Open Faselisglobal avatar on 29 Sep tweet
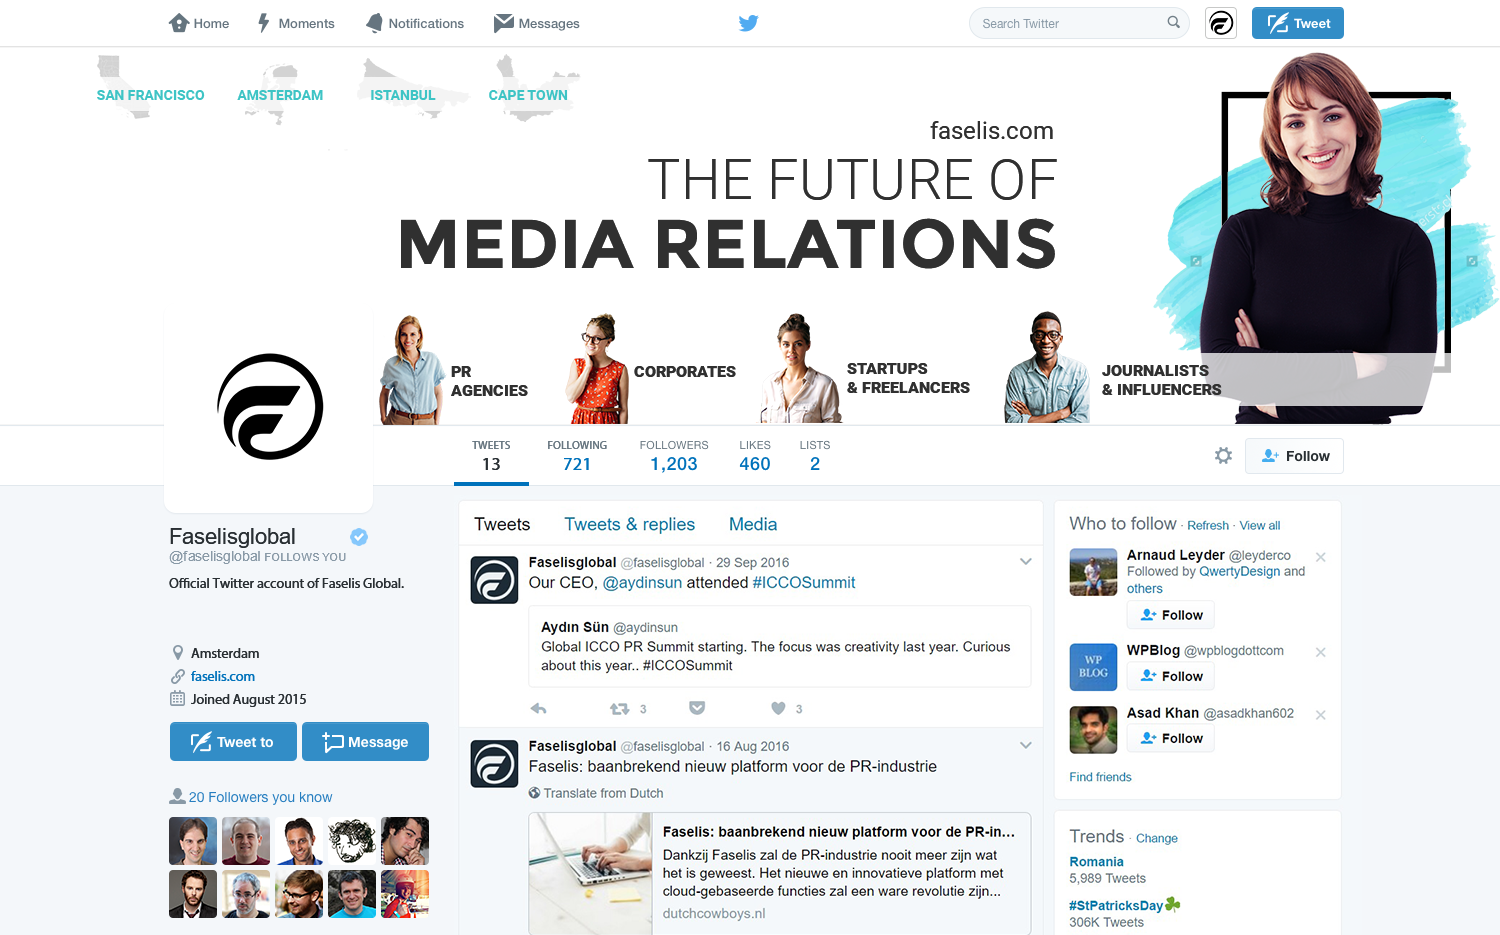1500x935 pixels. (x=494, y=580)
